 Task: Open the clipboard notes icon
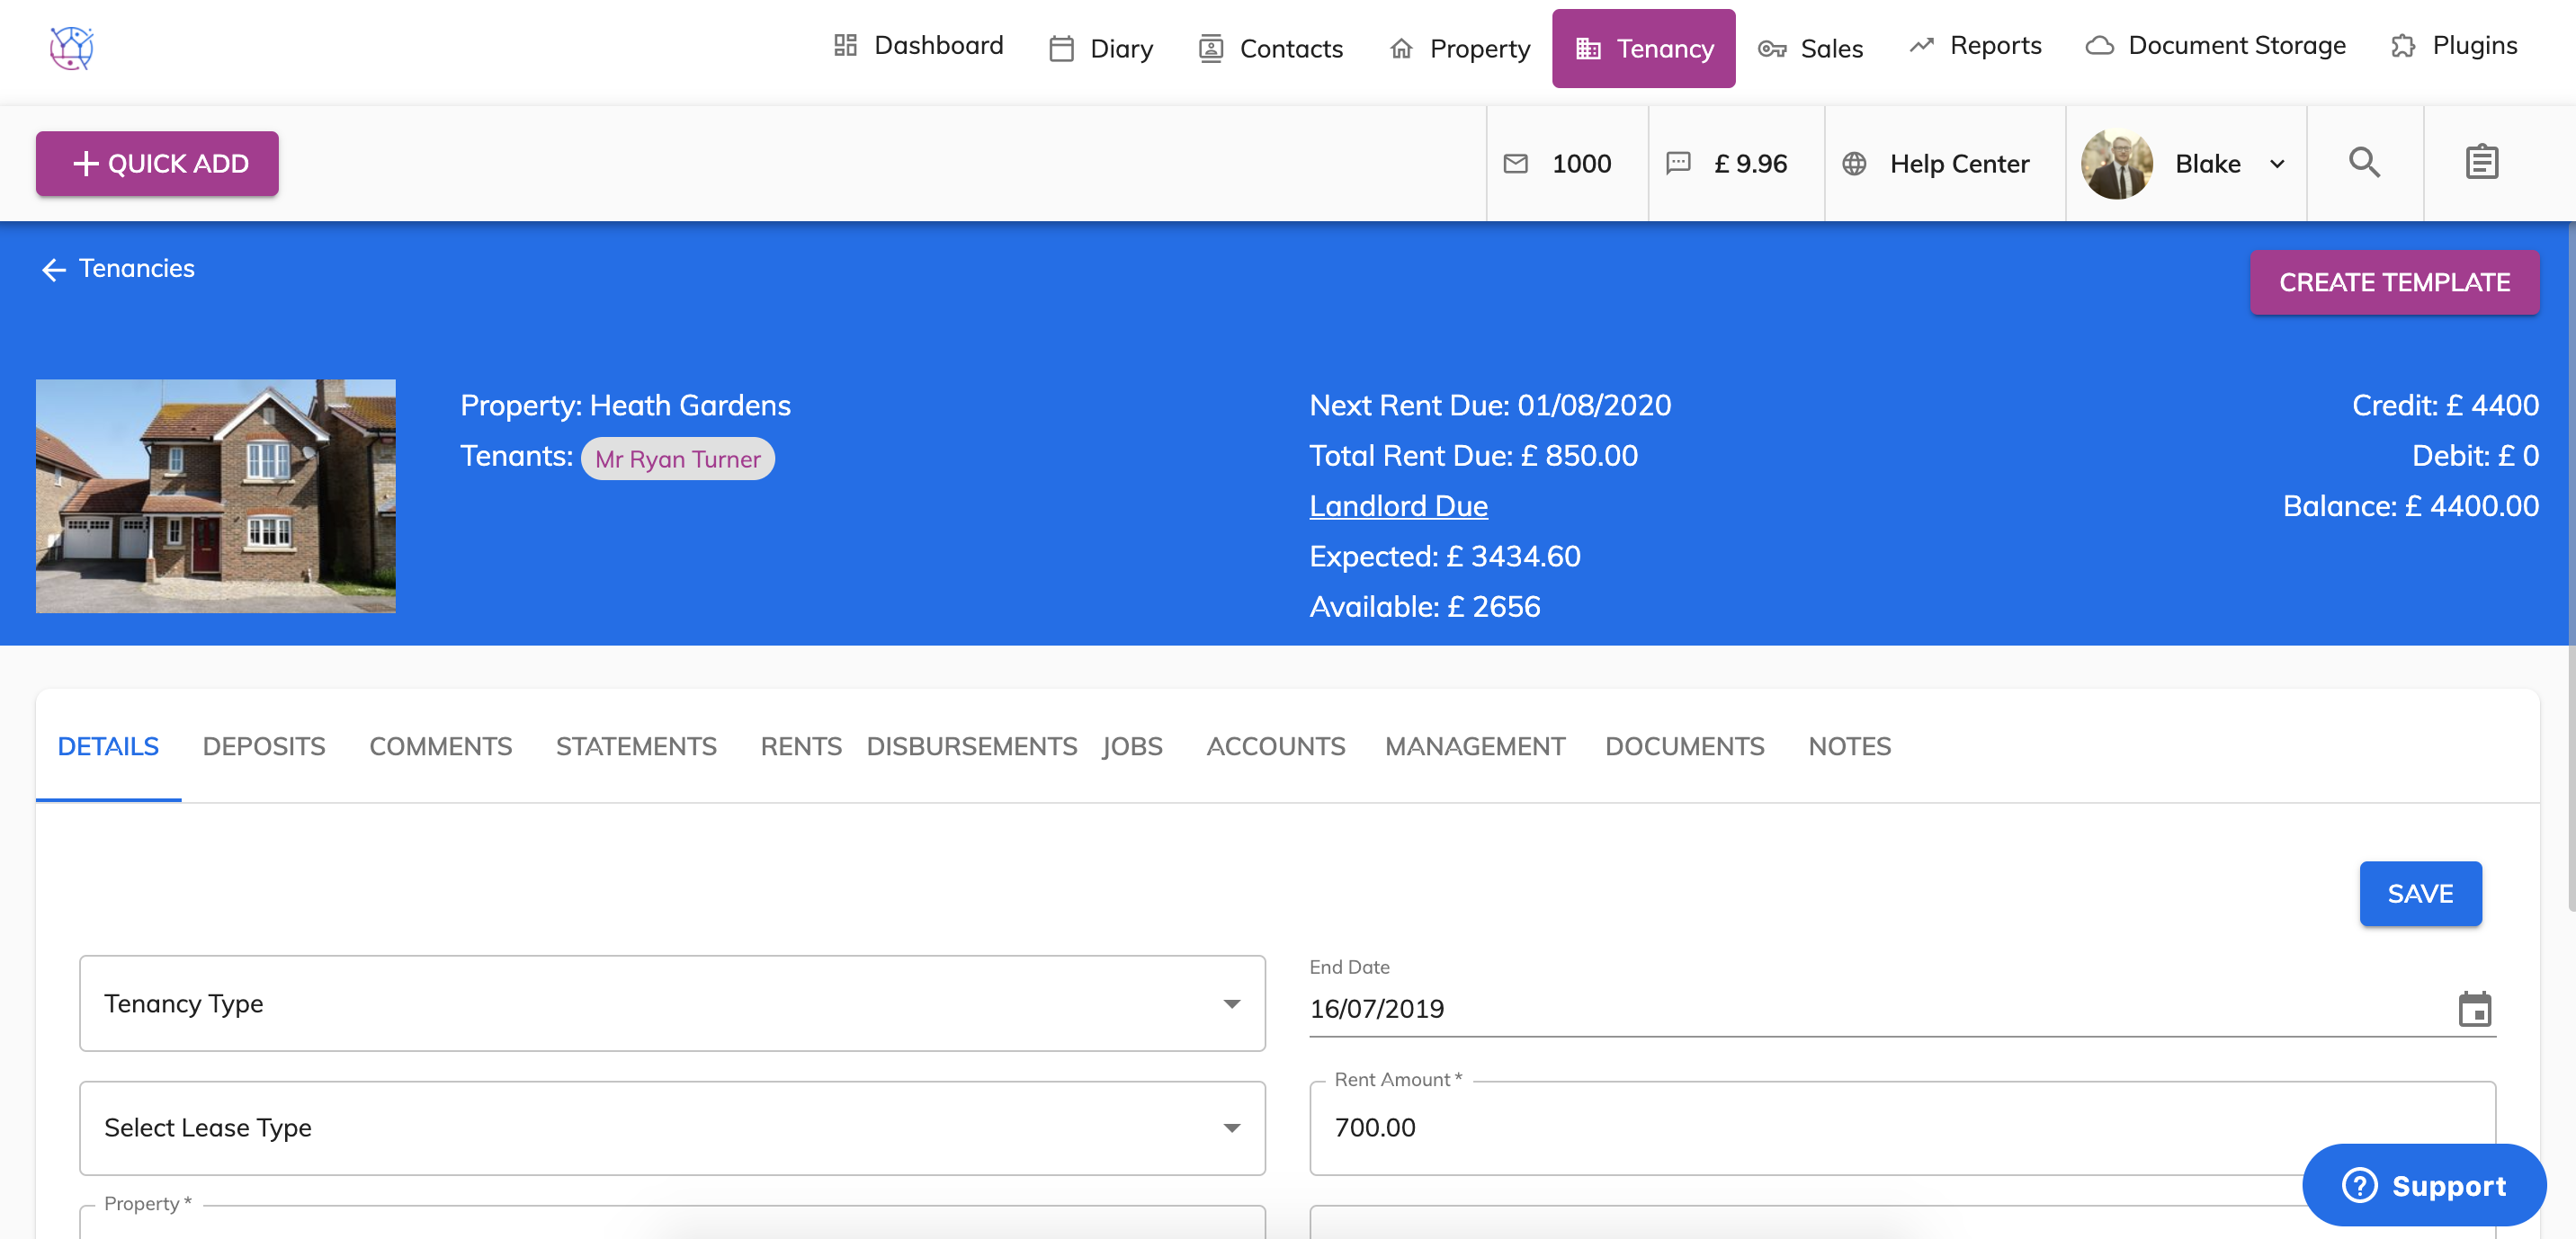coord(2481,162)
